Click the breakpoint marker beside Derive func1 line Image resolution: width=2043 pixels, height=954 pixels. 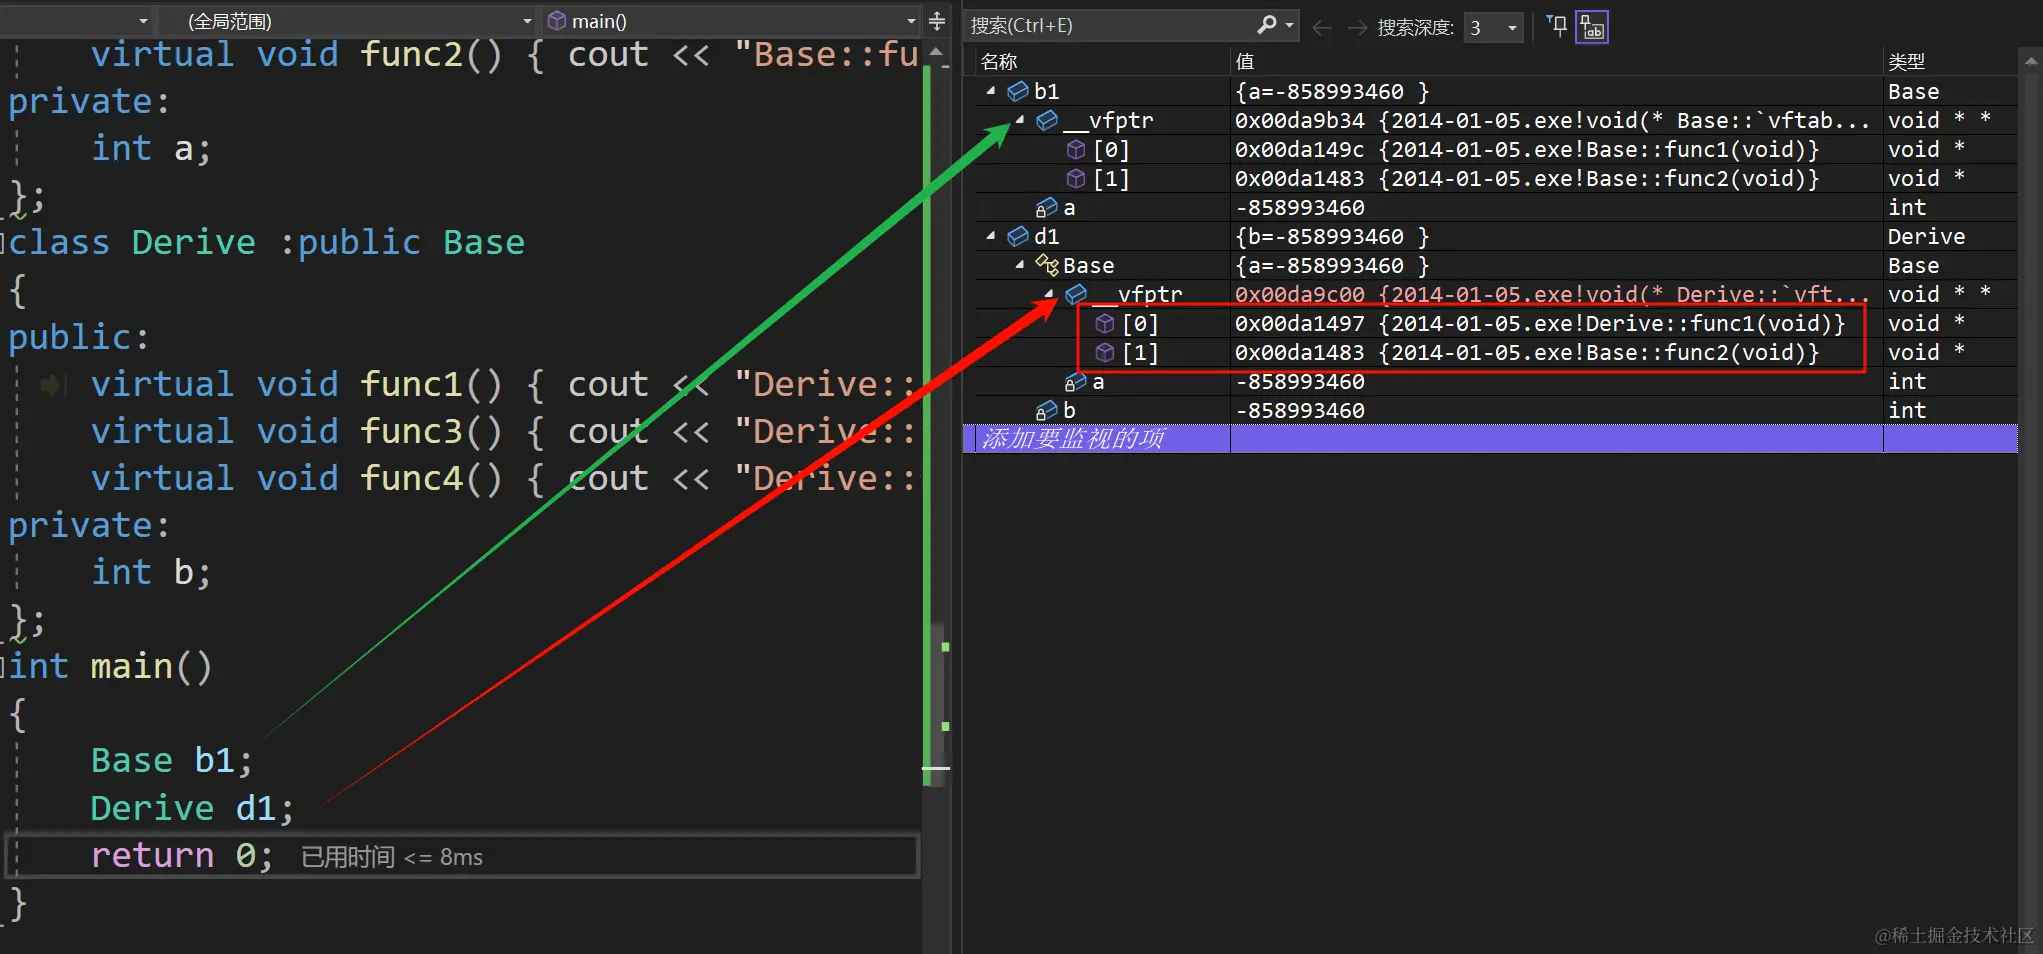pyautogui.click(x=53, y=385)
